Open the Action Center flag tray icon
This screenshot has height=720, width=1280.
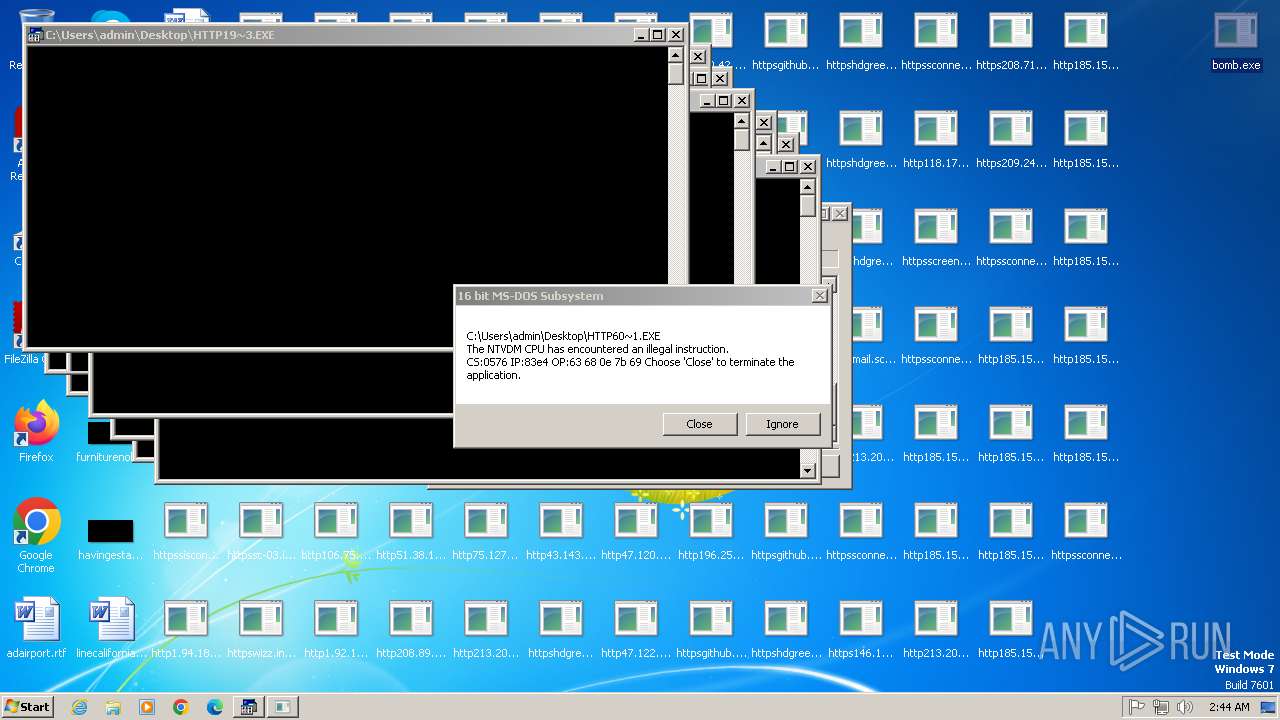1137,707
